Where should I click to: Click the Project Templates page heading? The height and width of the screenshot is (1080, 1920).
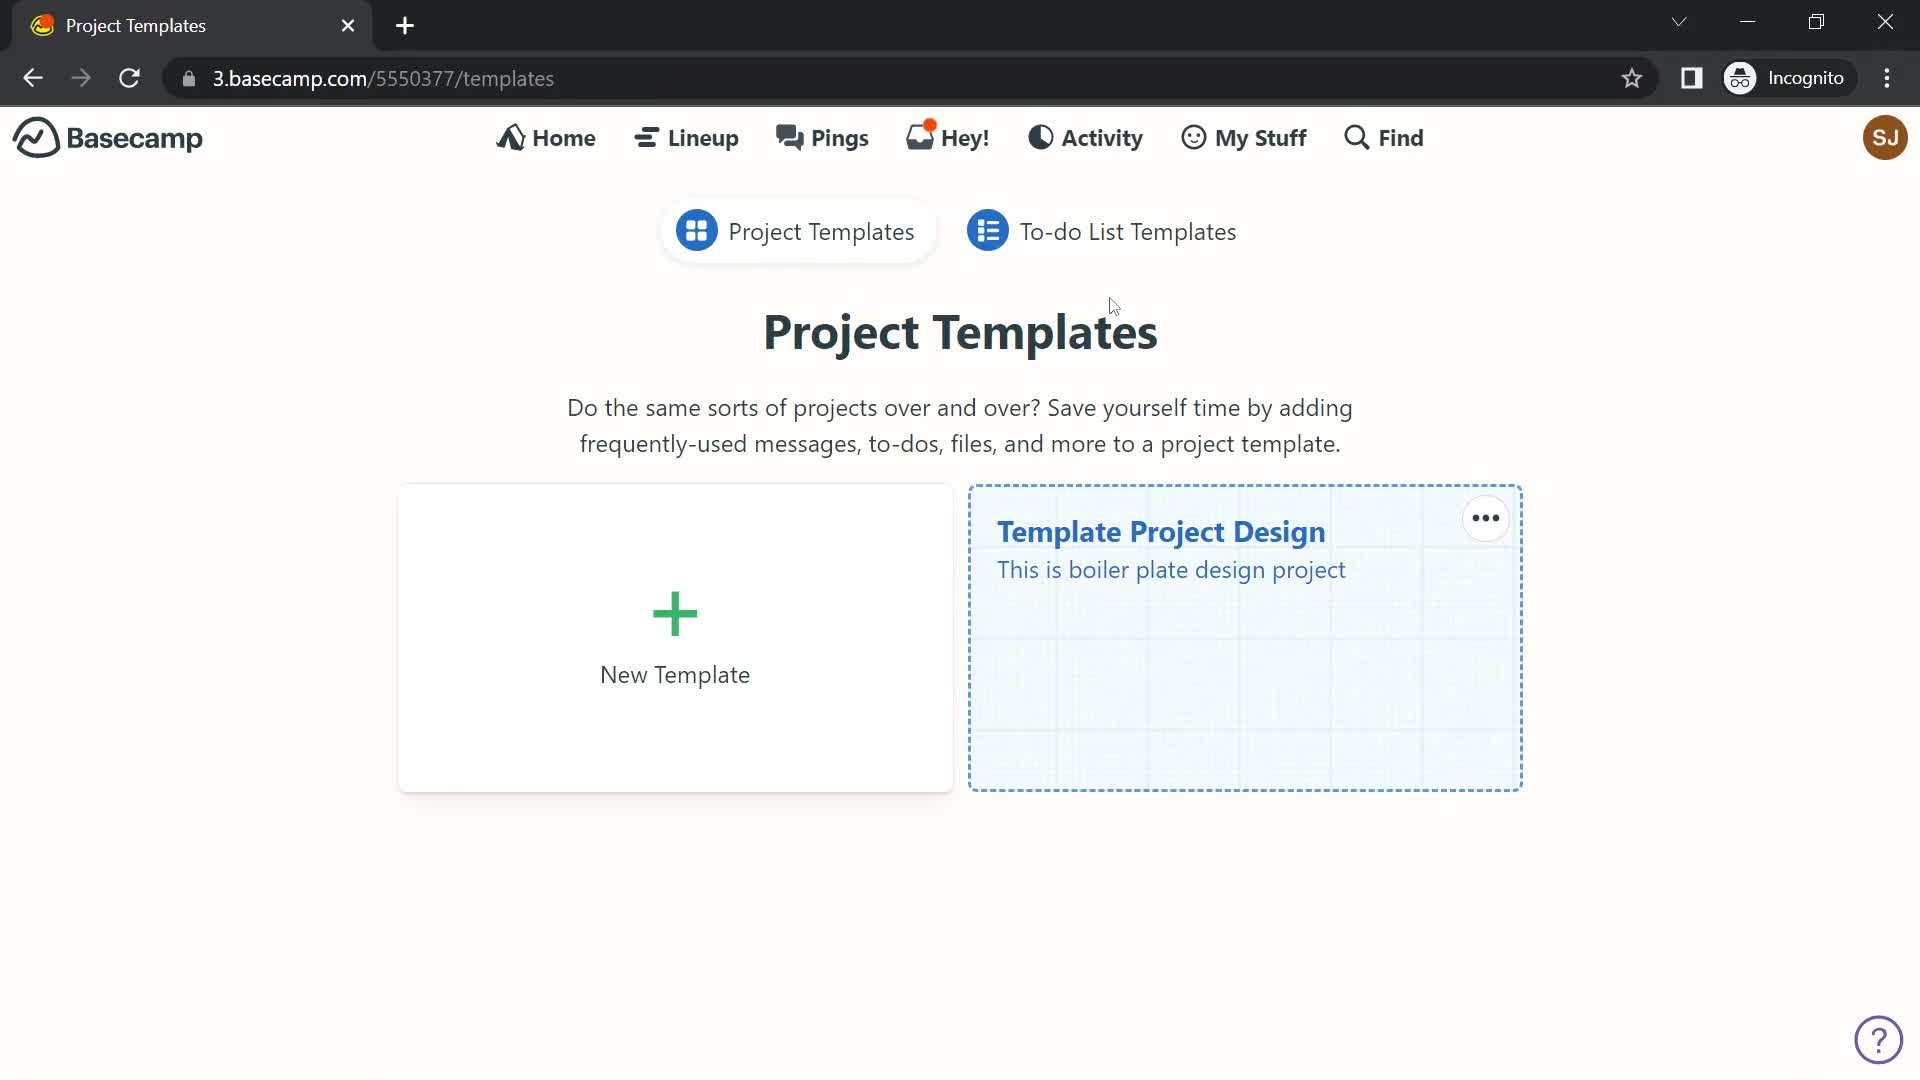click(960, 333)
